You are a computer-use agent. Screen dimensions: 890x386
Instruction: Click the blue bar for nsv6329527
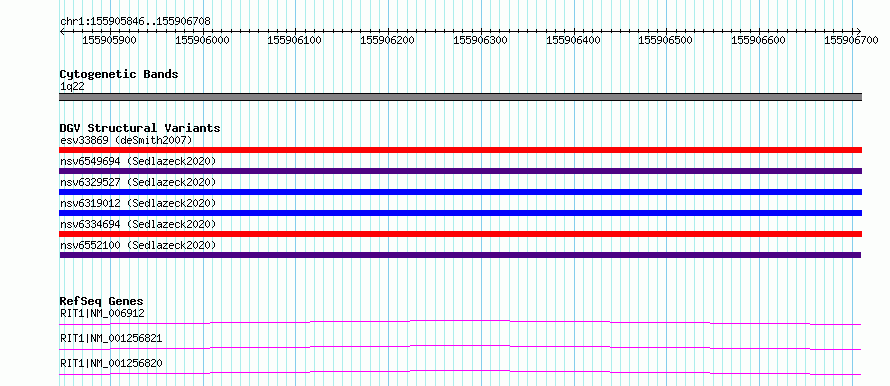[x=460, y=192]
